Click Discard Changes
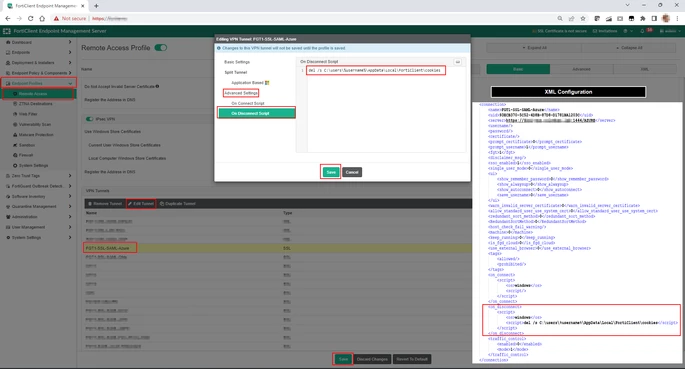685x369 pixels. [x=372, y=359]
